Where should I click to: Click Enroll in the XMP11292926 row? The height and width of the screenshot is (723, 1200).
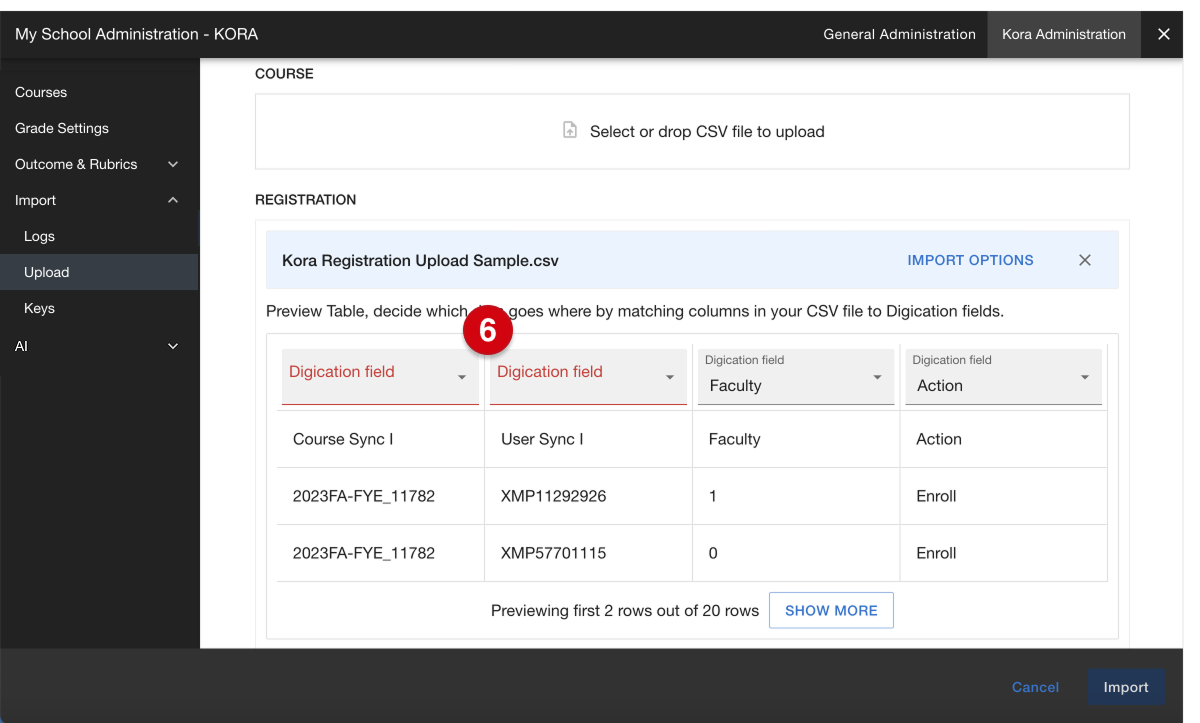pyautogui.click(x=1004, y=496)
